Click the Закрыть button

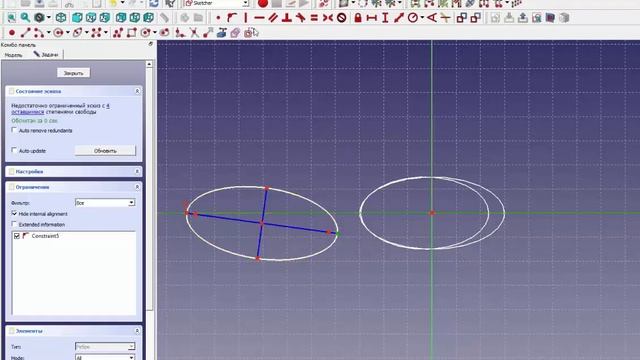click(73, 73)
